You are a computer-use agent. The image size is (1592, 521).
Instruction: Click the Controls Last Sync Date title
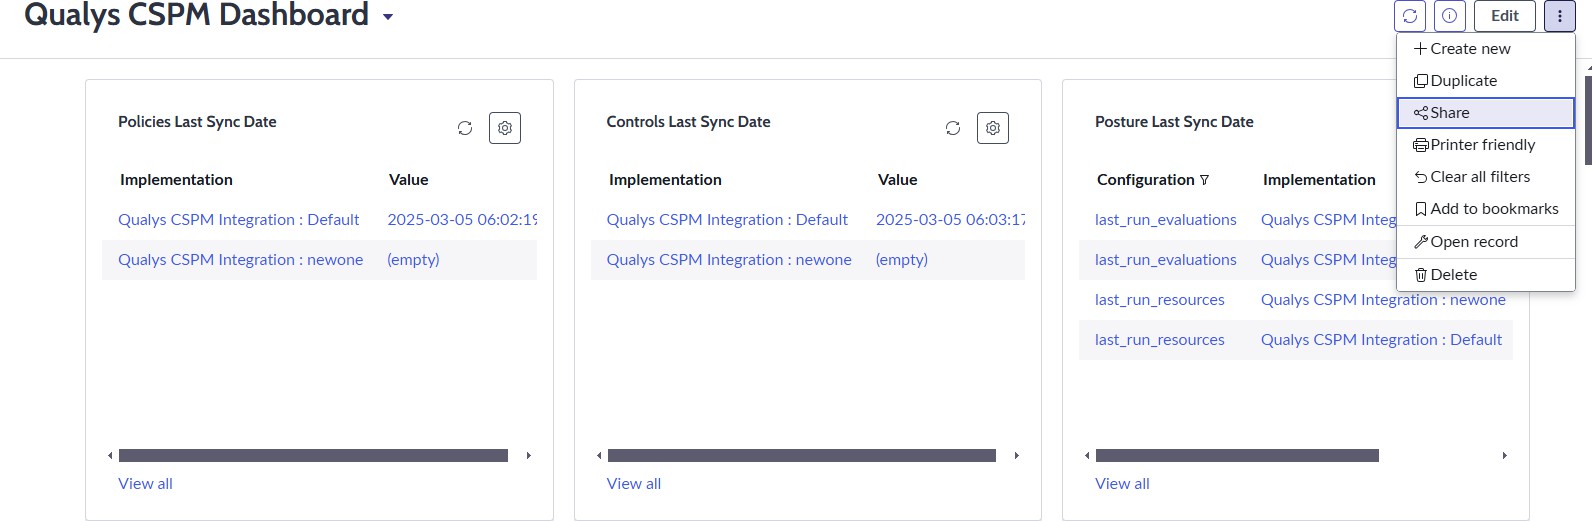pos(688,122)
